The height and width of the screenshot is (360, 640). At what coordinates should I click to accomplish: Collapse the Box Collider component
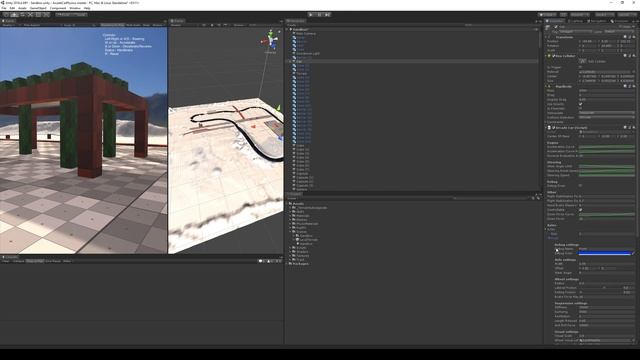[x=546, y=56]
